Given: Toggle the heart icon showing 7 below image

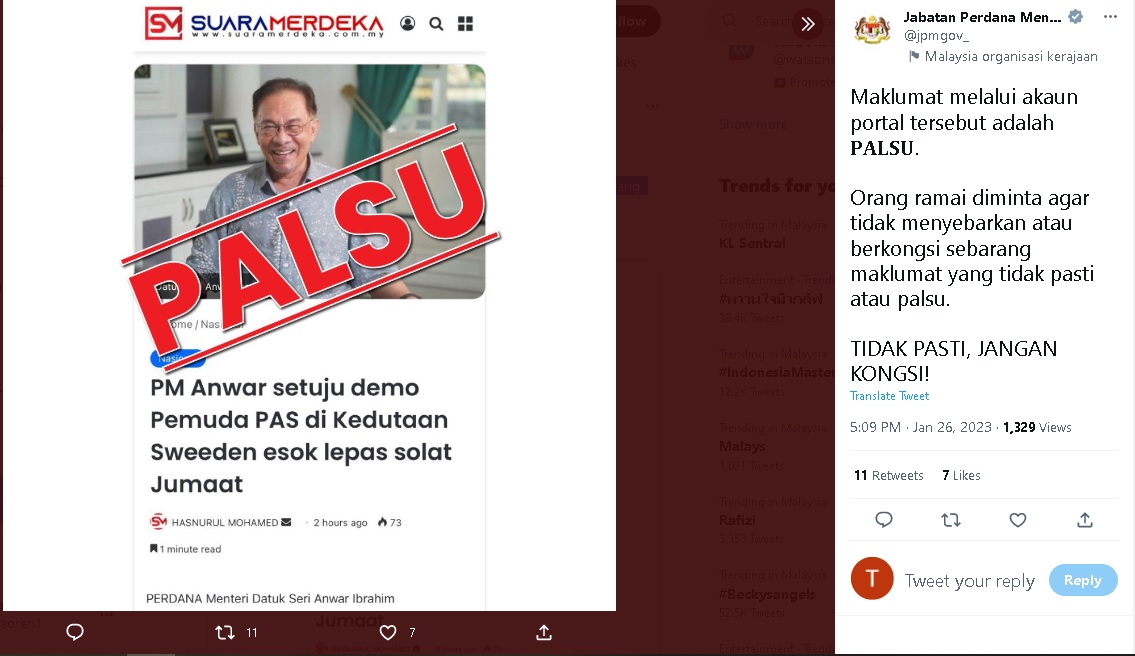Looking at the screenshot, I should [388, 633].
